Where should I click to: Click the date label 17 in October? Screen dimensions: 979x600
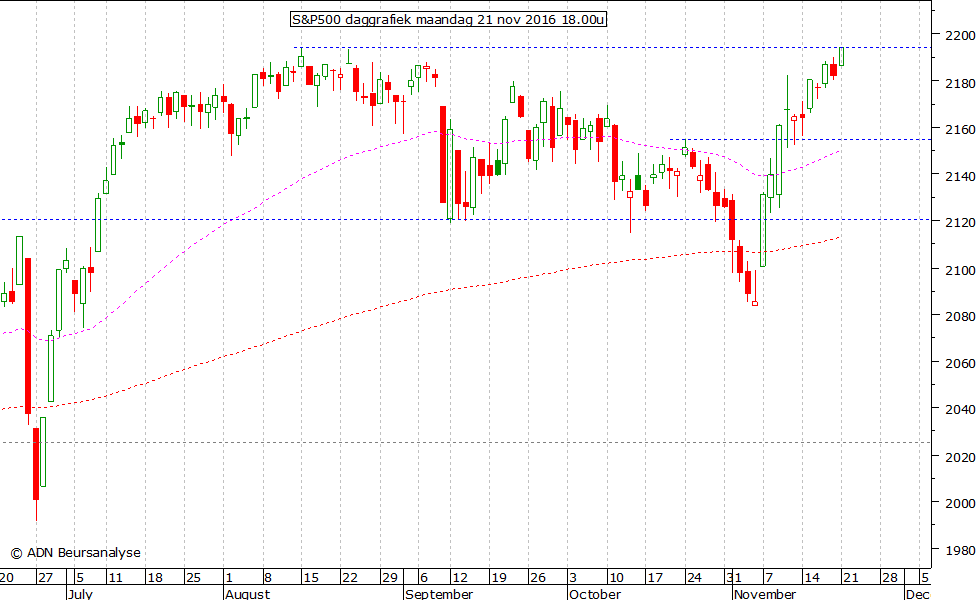pyautogui.click(x=655, y=578)
